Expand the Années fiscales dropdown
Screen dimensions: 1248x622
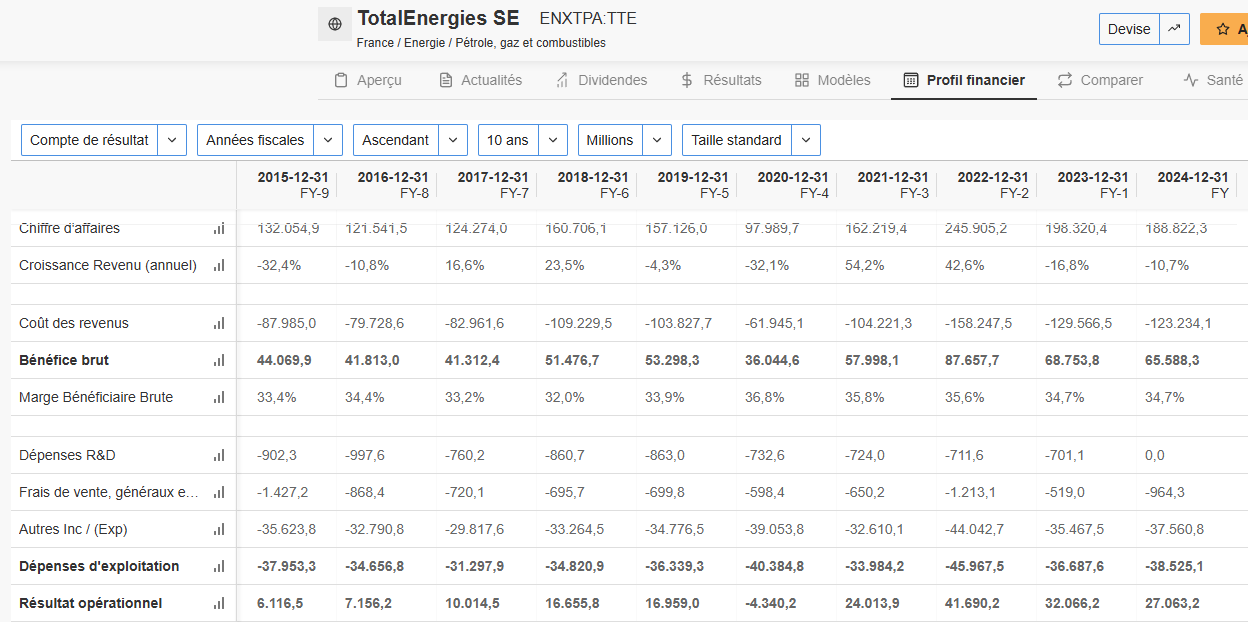point(270,140)
